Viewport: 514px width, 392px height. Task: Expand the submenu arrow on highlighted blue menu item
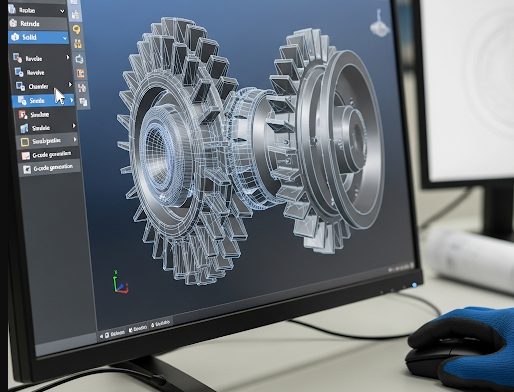pos(72,100)
